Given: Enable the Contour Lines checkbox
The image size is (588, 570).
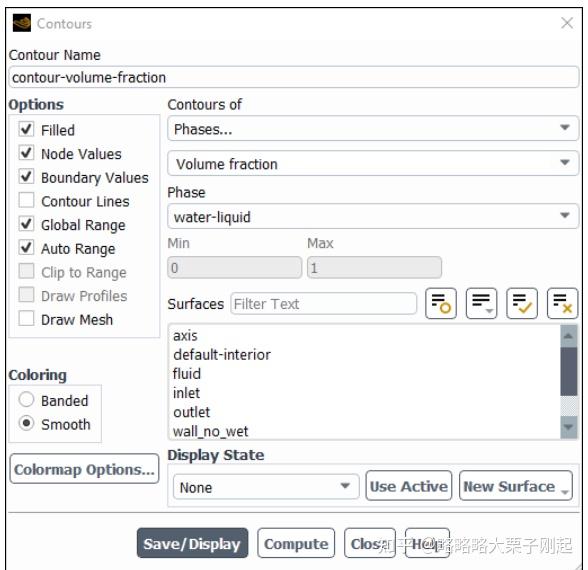Looking at the screenshot, I should point(26,200).
